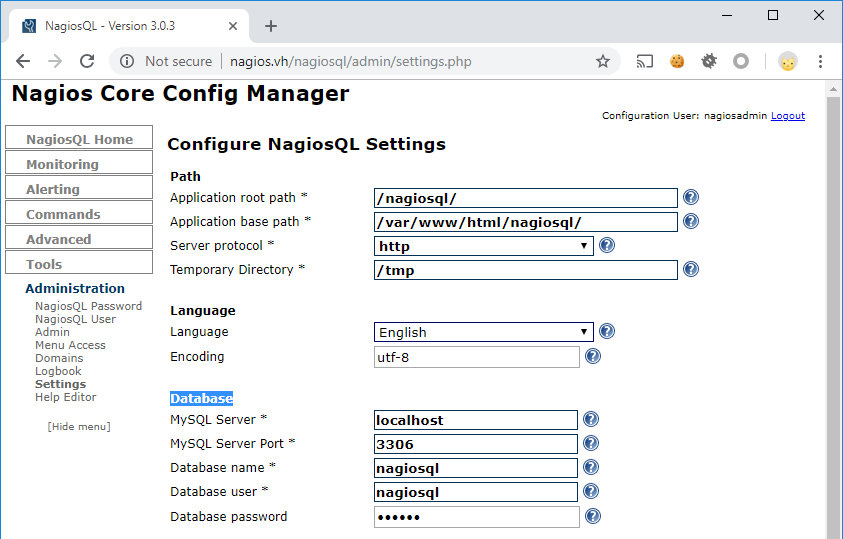Bookmark this page with the star
Viewport: 843px width, 539px height.
(x=603, y=61)
